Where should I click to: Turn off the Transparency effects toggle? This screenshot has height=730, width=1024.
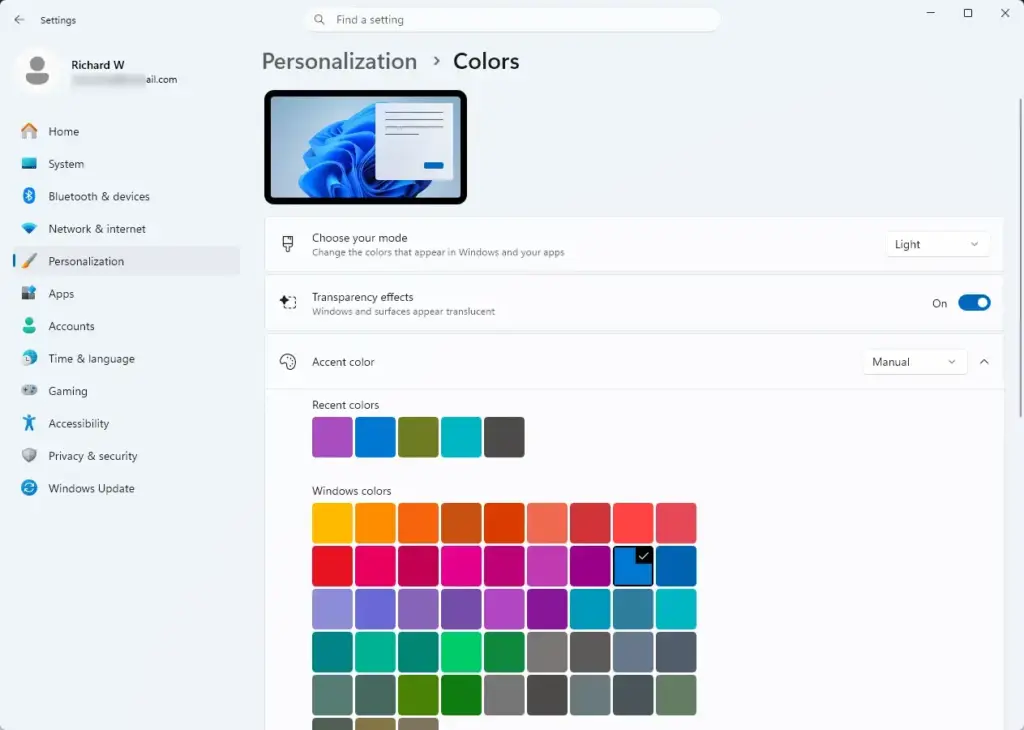tap(974, 303)
